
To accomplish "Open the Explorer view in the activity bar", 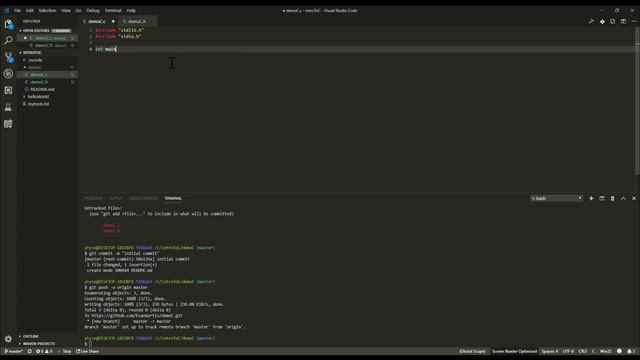I will [x=8, y=24].
